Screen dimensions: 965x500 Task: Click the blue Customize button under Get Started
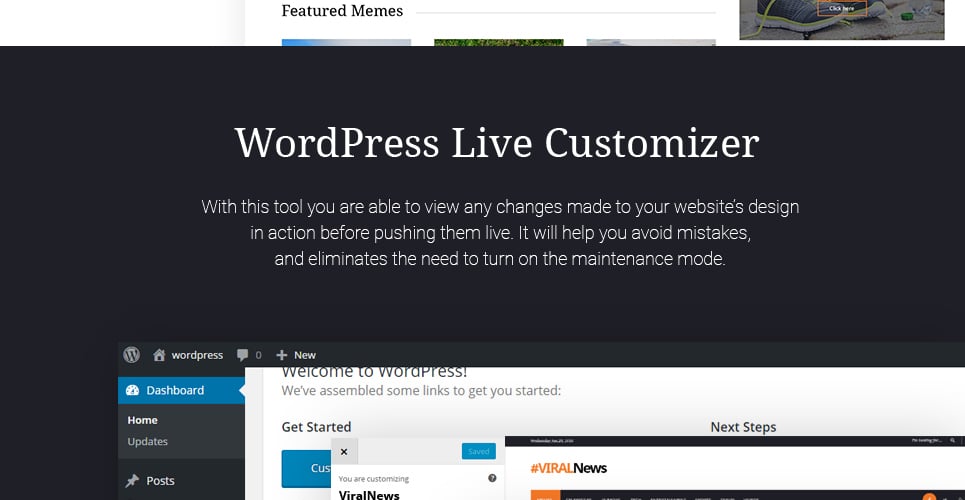[x=306, y=468]
